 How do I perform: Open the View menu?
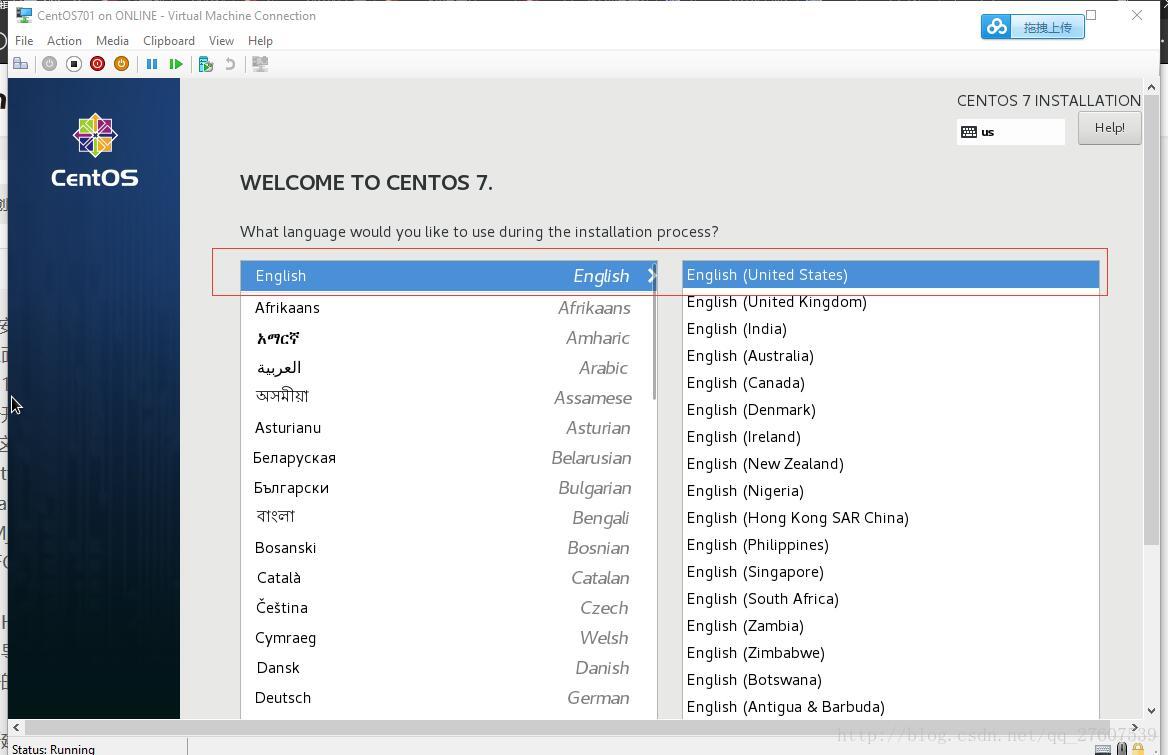point(221,41)
